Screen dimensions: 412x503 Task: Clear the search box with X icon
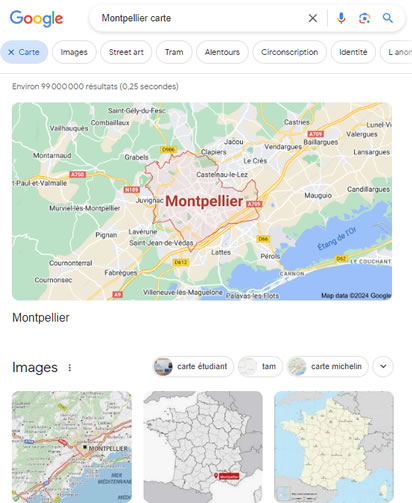(313, 18)
